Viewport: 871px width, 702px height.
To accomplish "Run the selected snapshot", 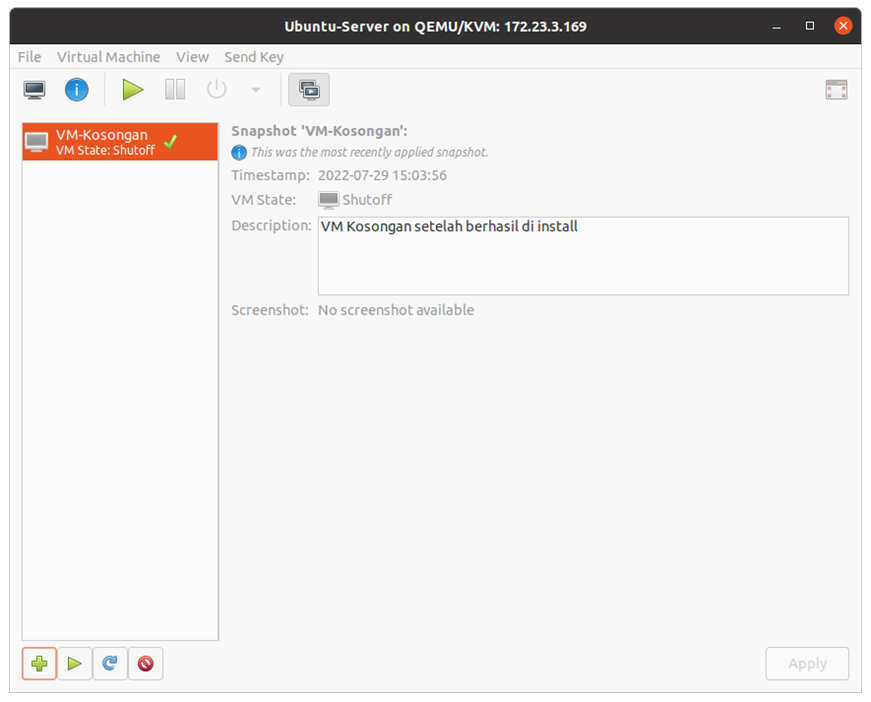I will pyautogui.click(x=75, y=663).
